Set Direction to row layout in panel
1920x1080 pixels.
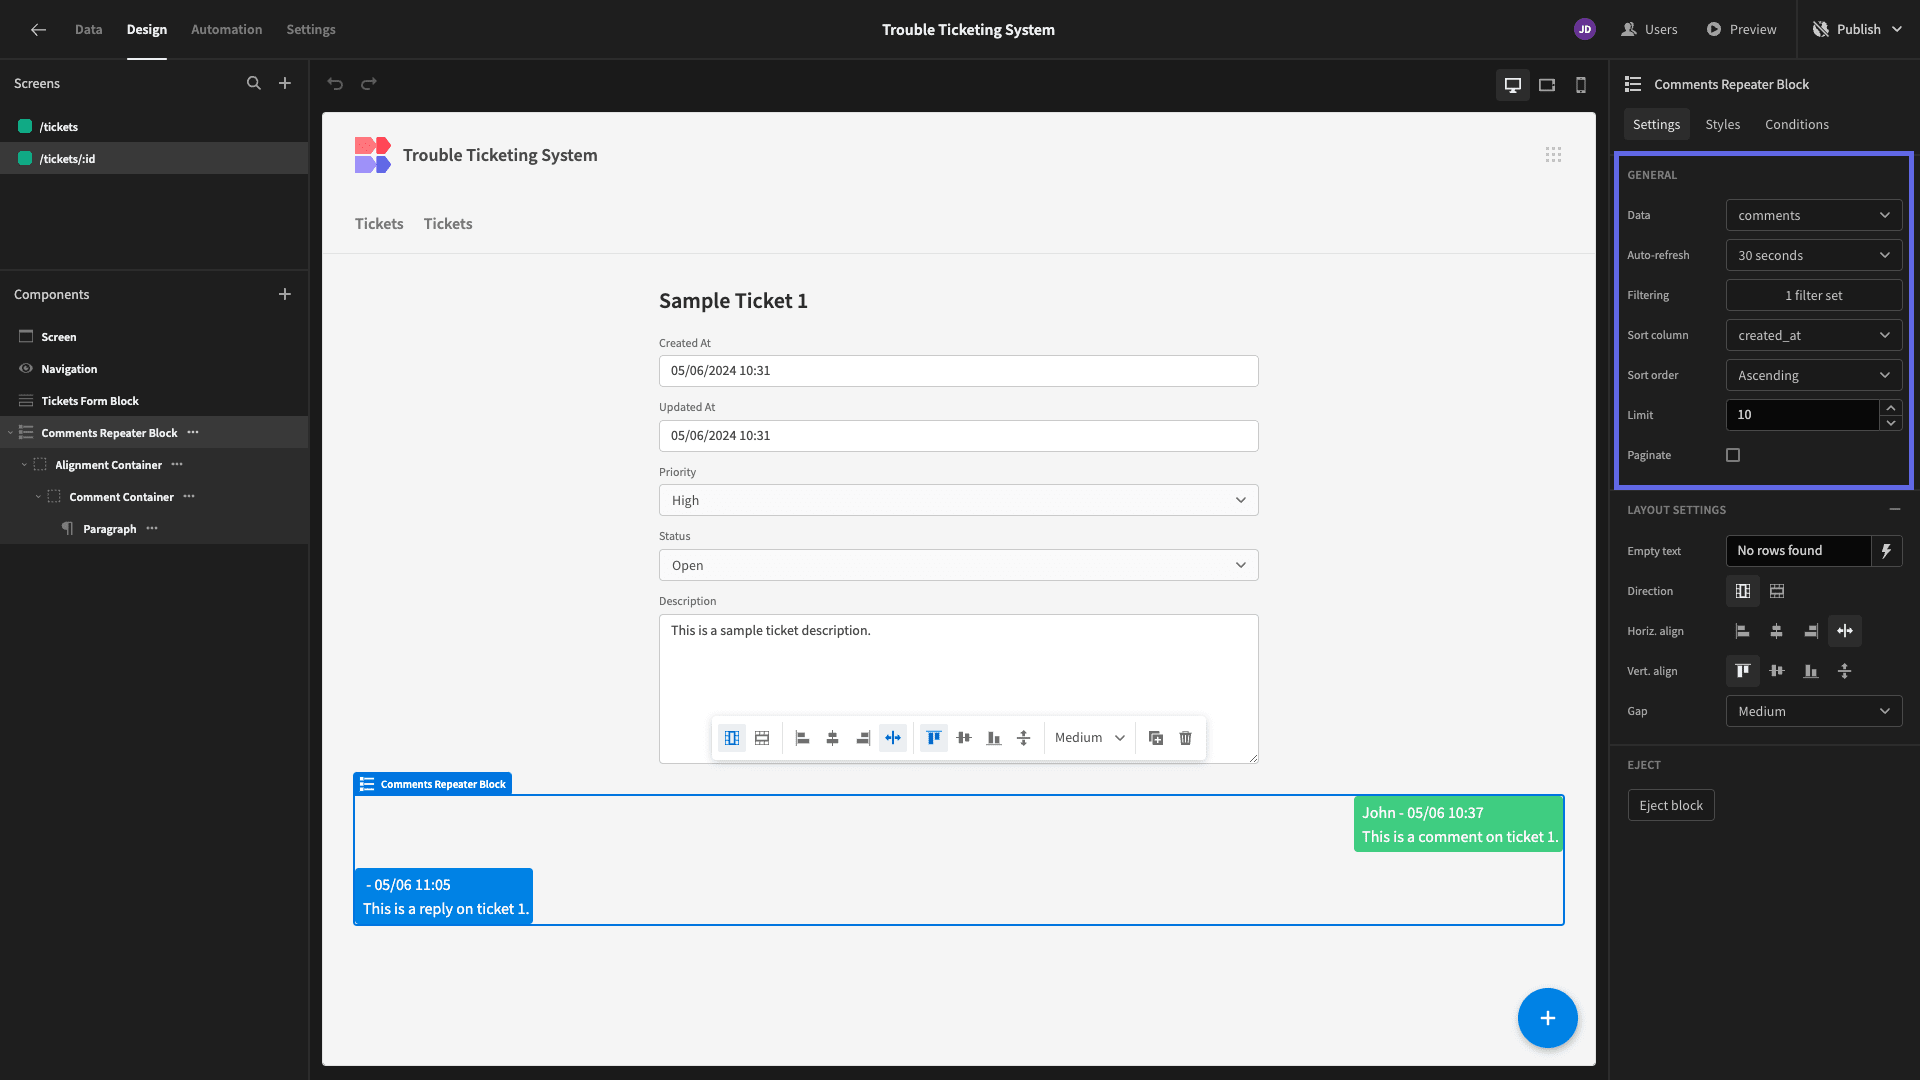pyautogui.click(x=1777, y=591)
